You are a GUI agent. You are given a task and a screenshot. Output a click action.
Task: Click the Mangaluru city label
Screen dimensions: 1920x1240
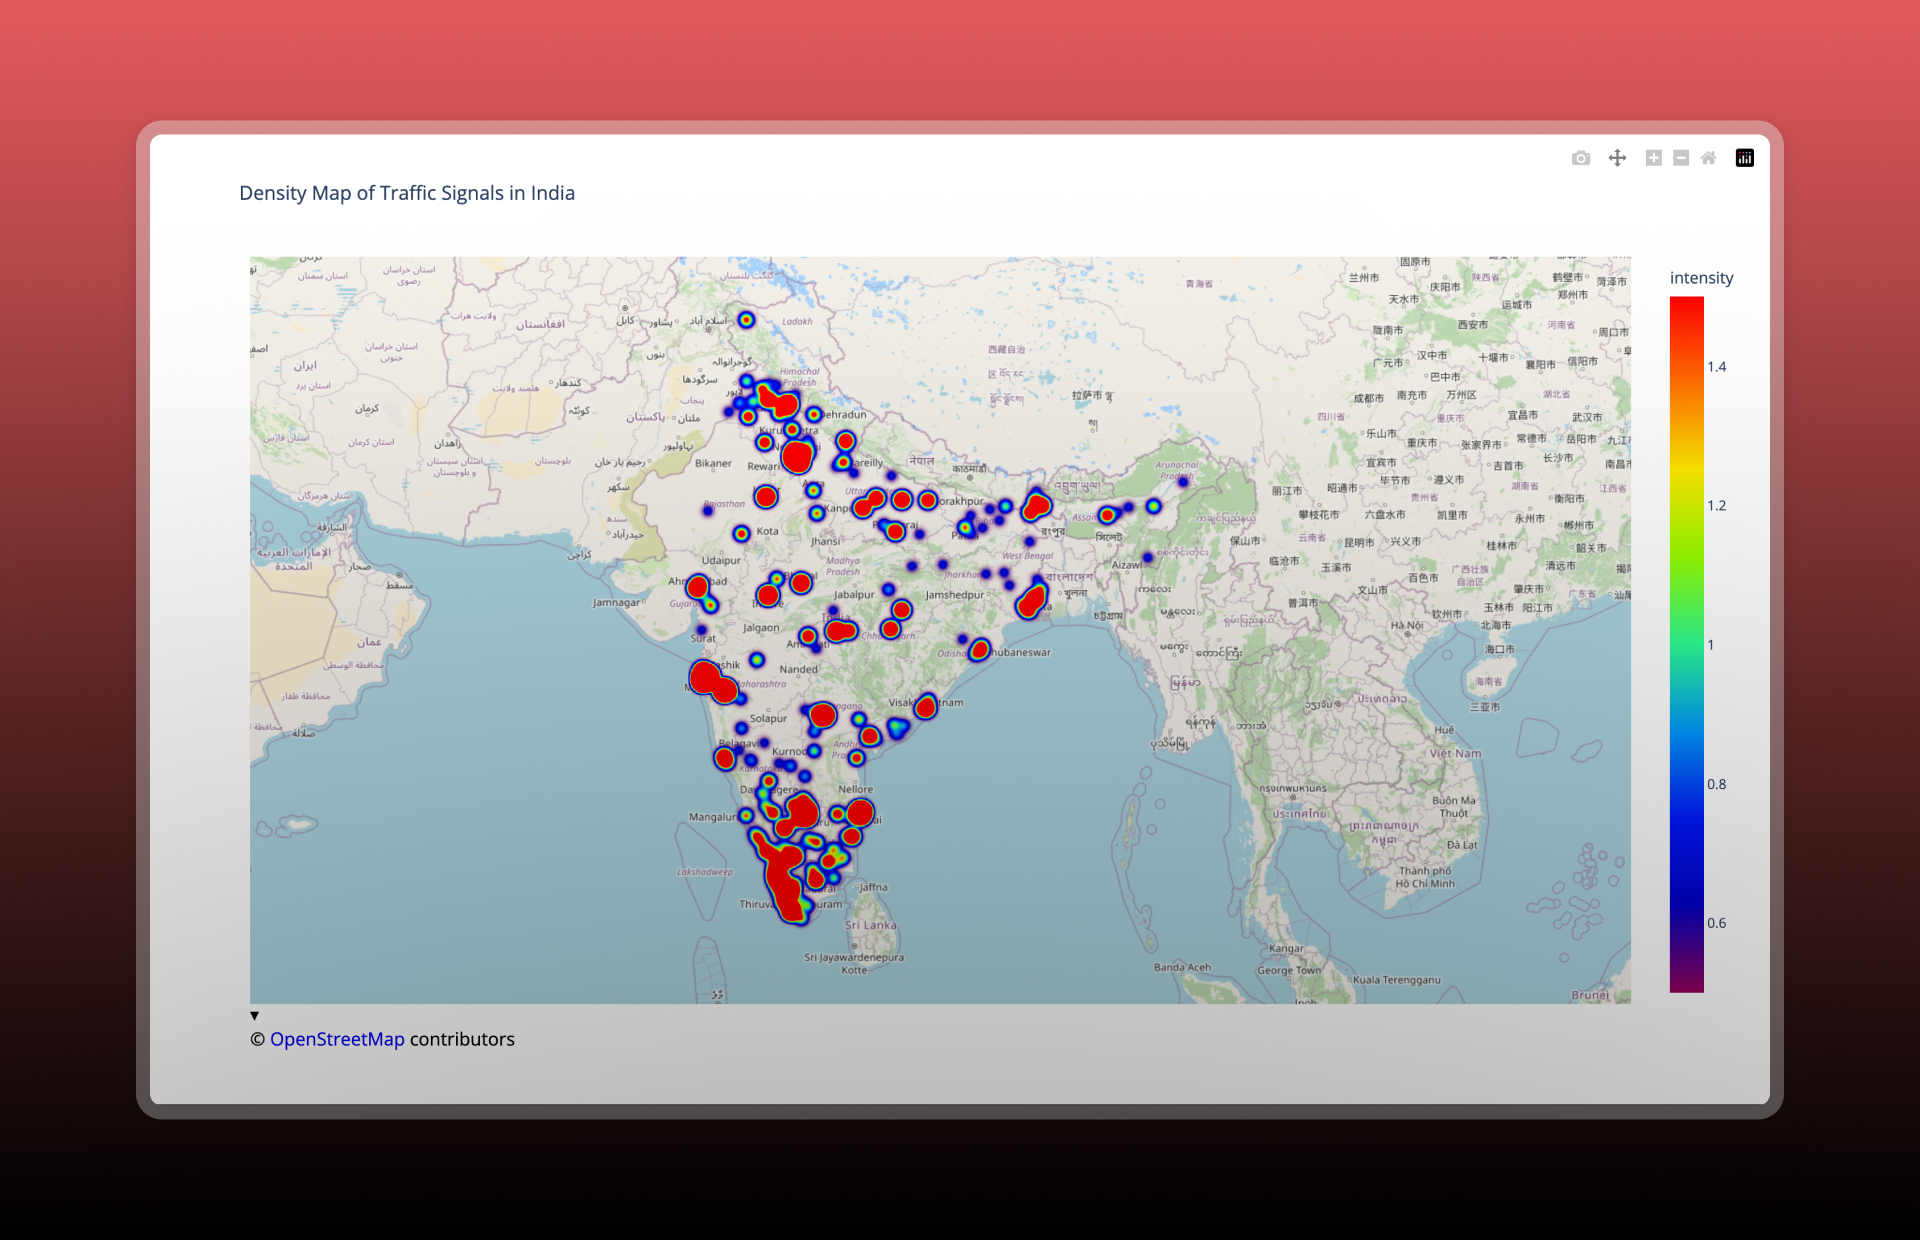point(712,817)
